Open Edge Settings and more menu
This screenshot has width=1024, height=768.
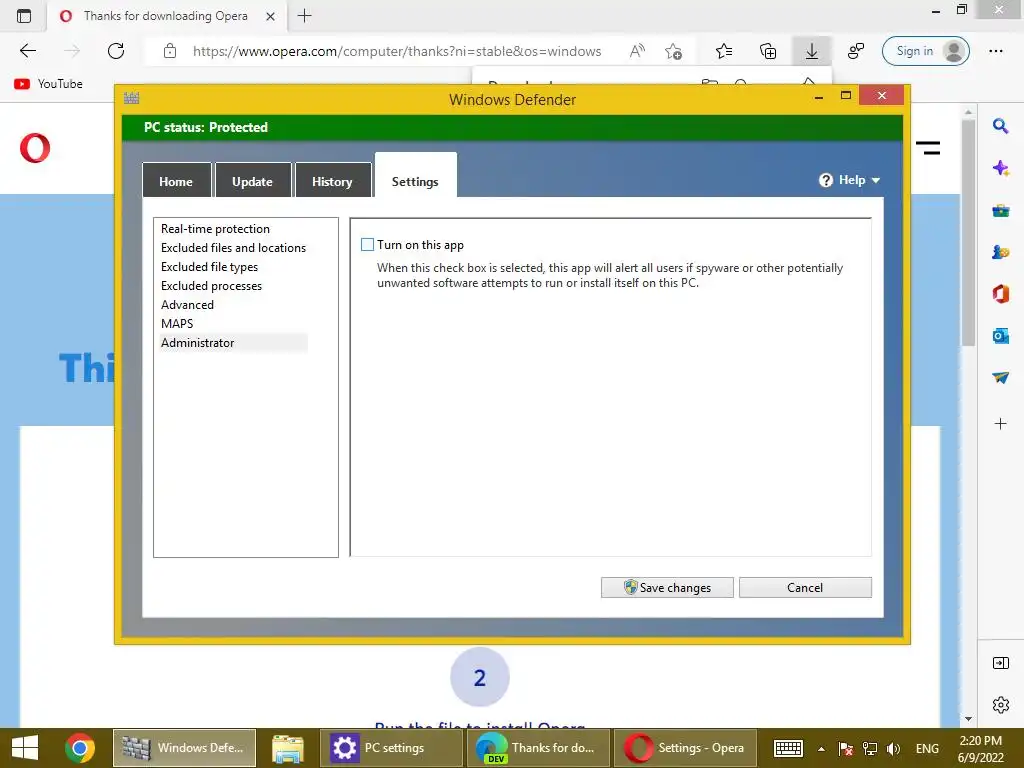pyautogui.click(x=996, y=51)
